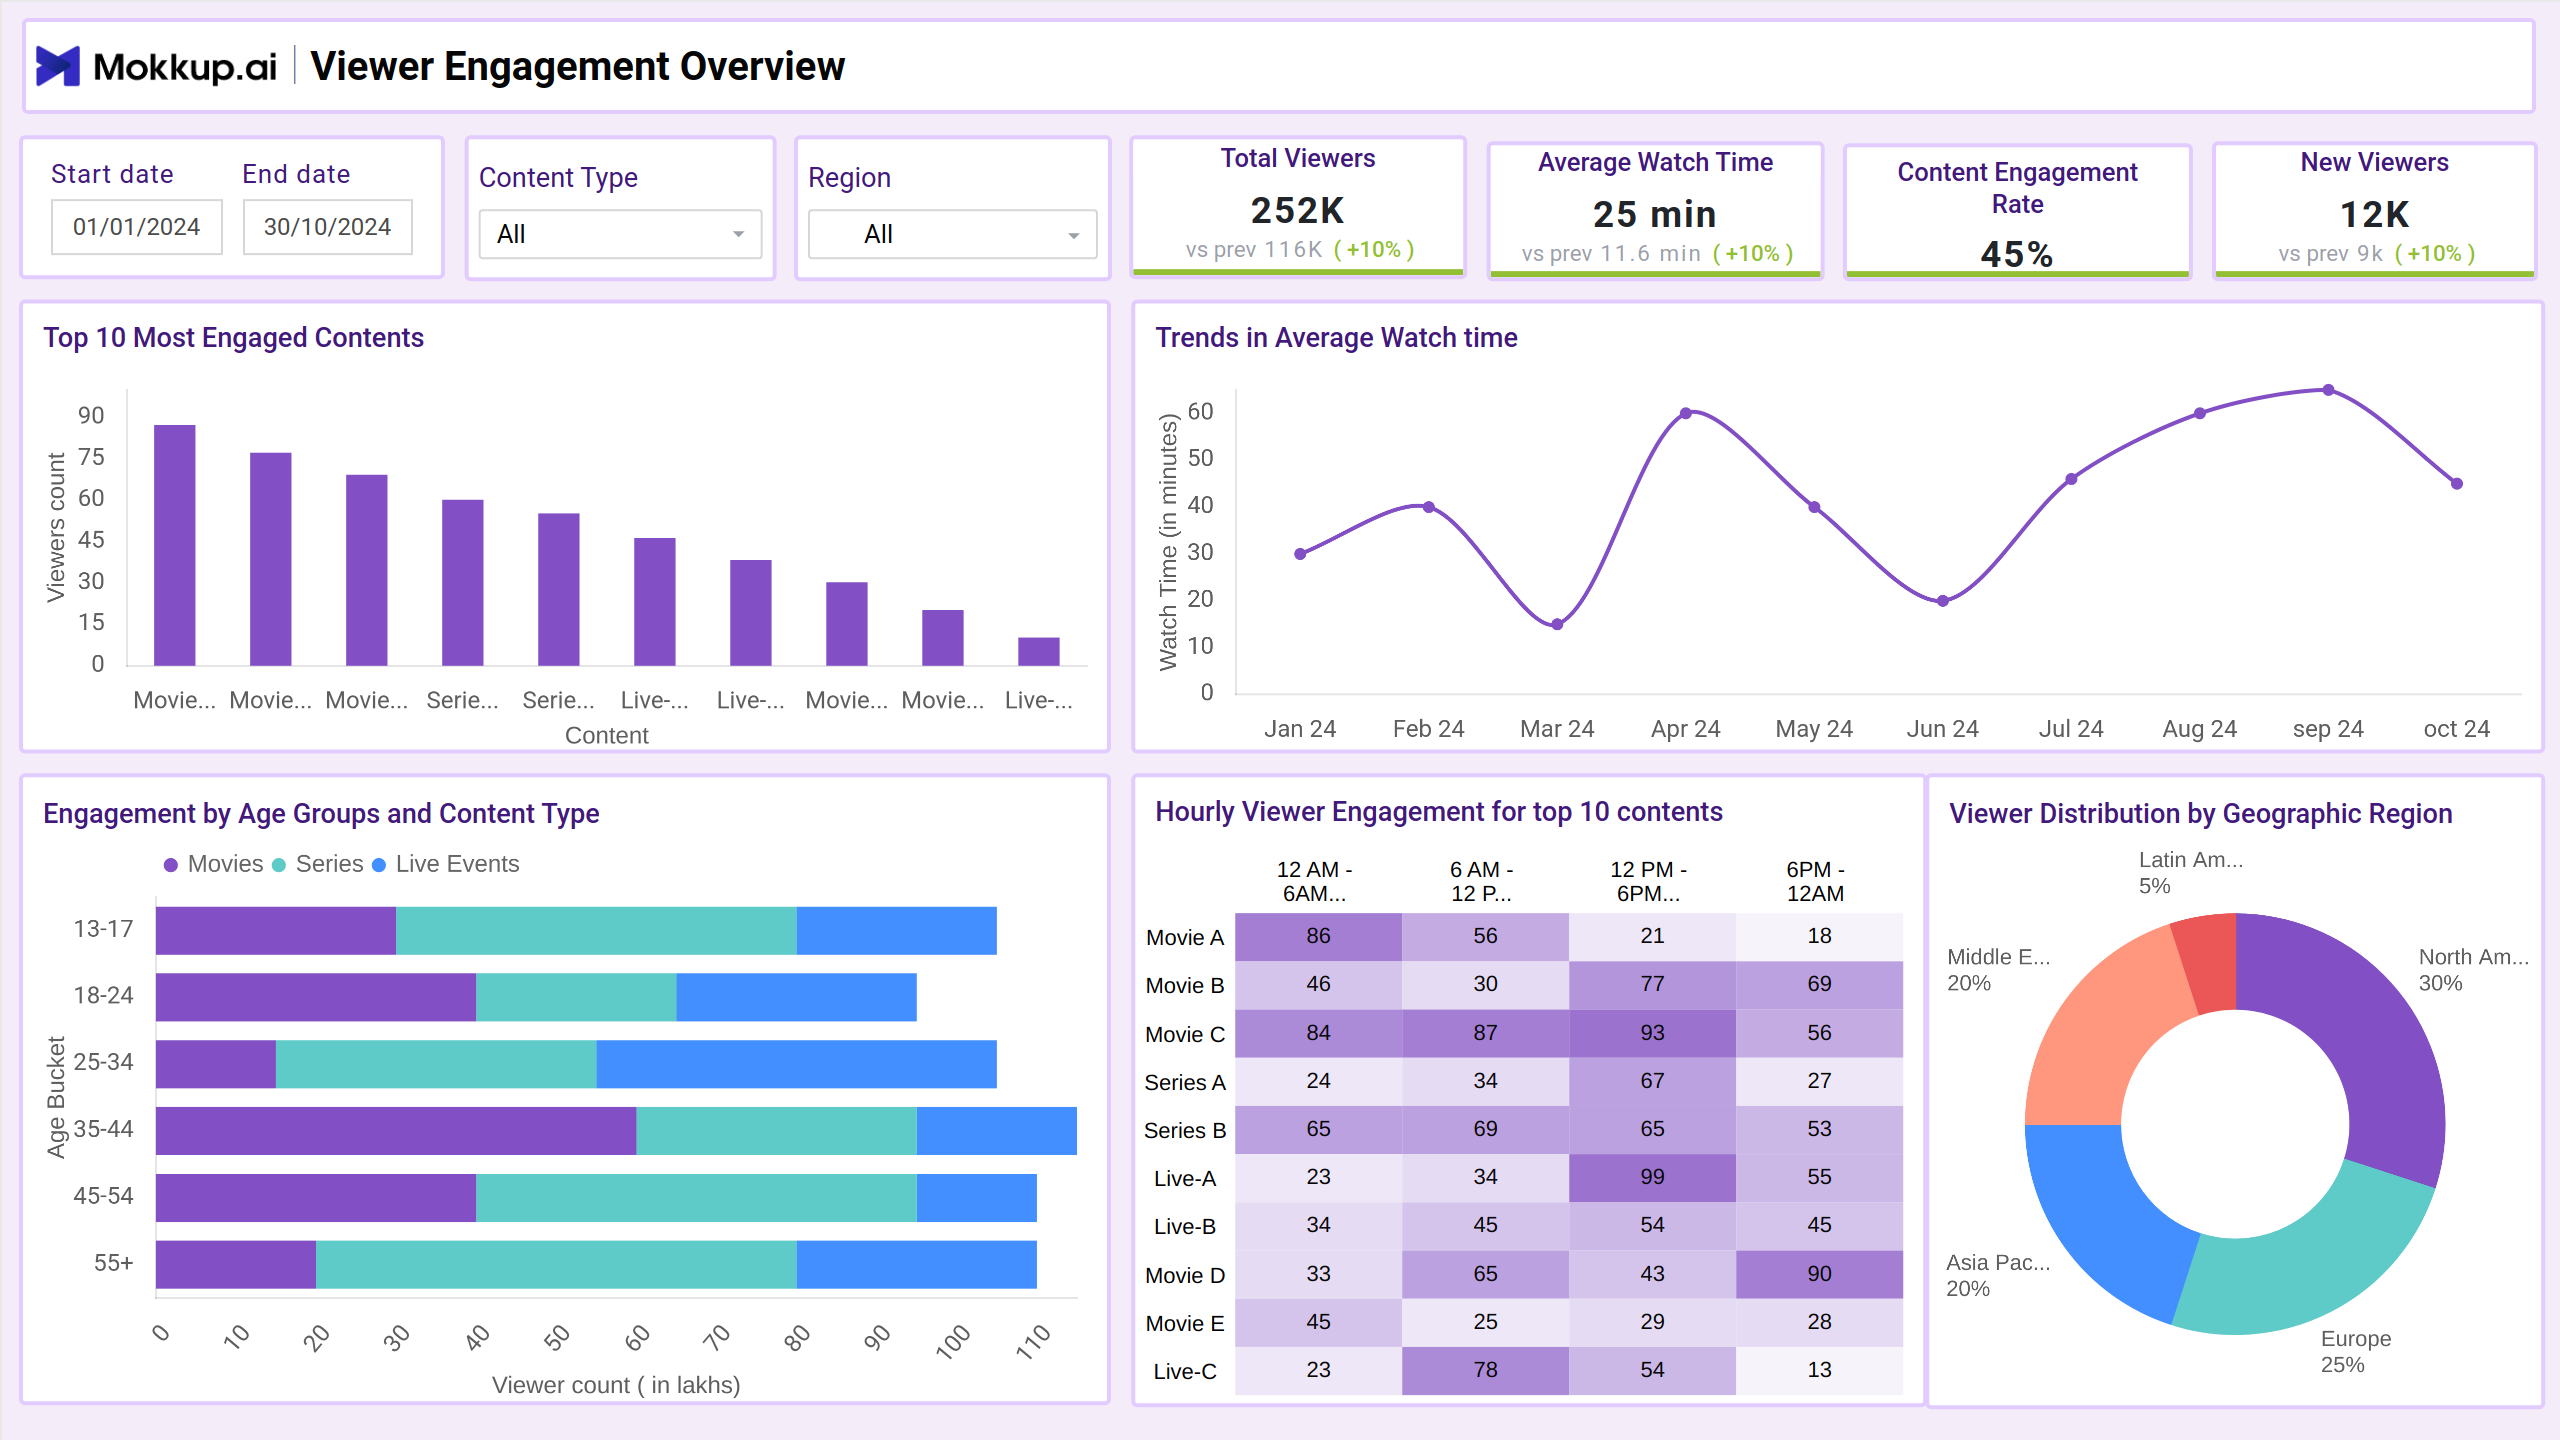This screenshot has width=2560, height=1440.
Task: Open the Region dropdown
Action: click(952, 234)
